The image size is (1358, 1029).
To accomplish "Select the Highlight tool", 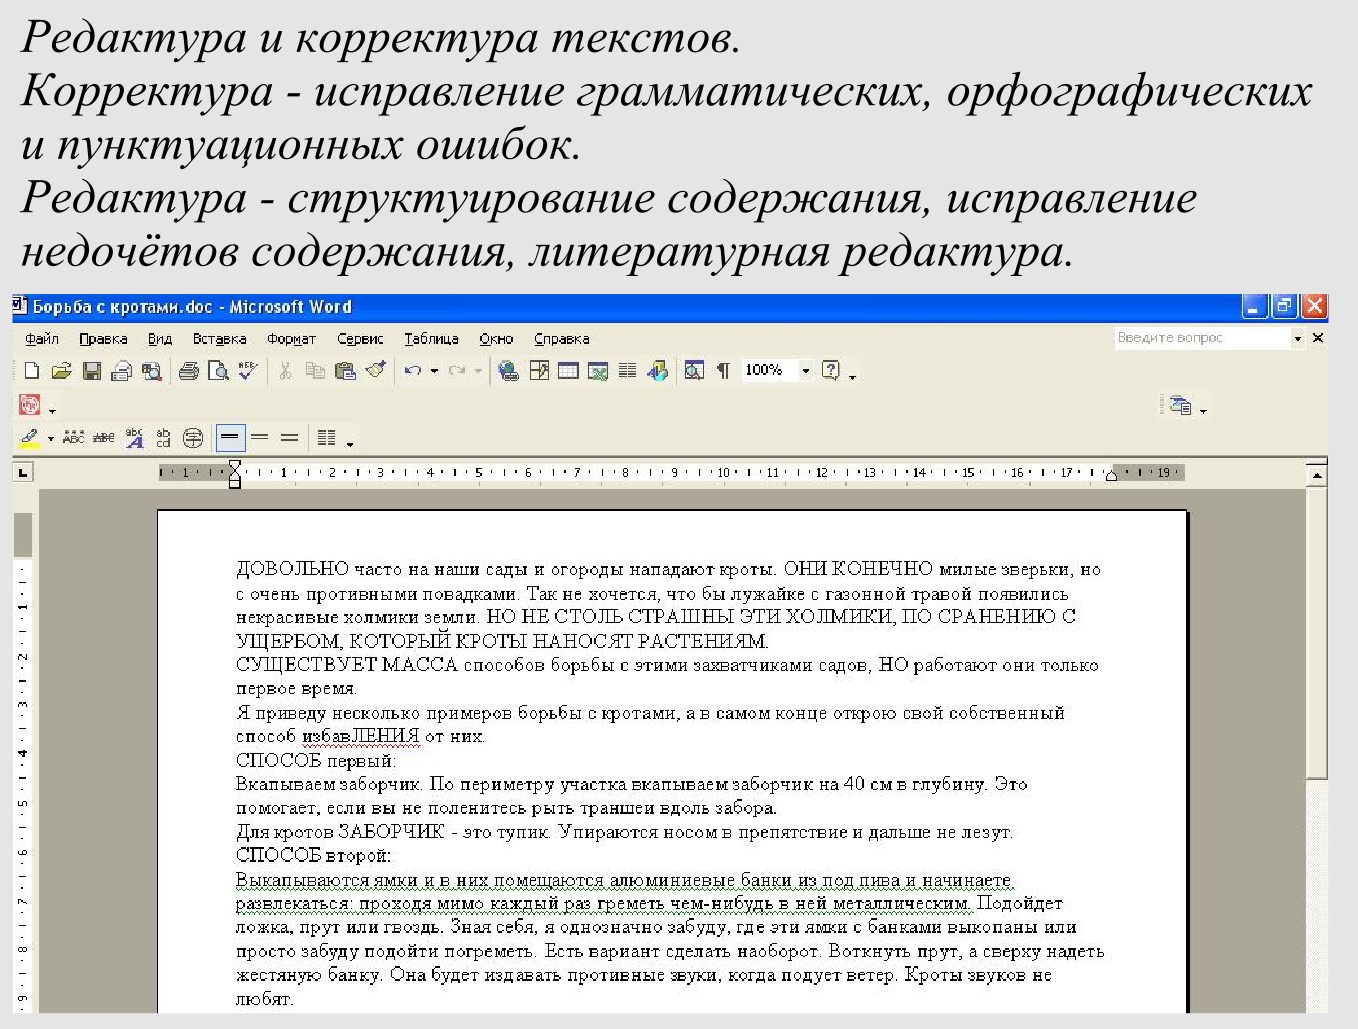I will point(28,437).
